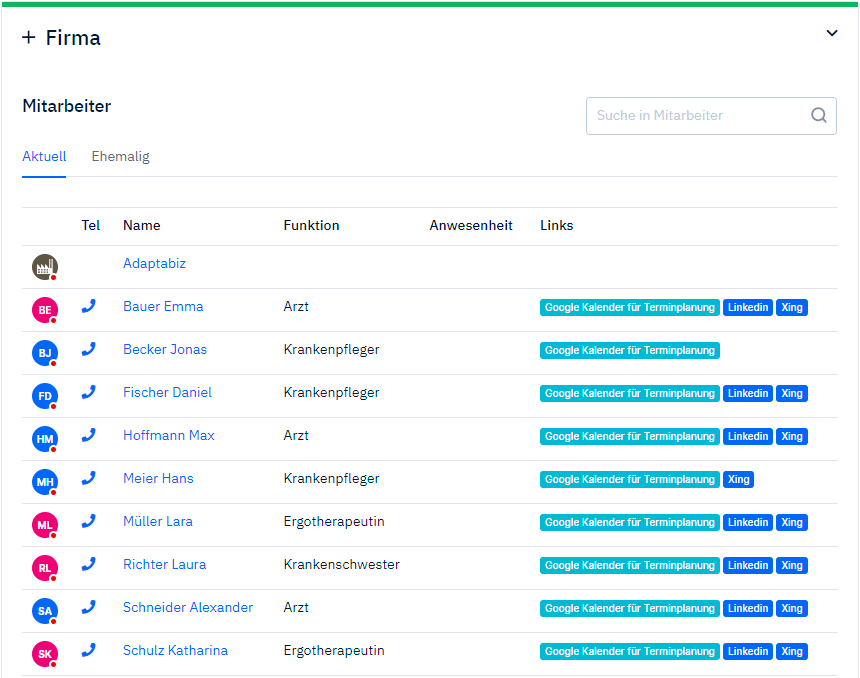The height and width of the screenshot is (678, 860).
Task: Focus the Suche in Mitarbeiter field
Action: pyautogui.click(x=698, y=116)
